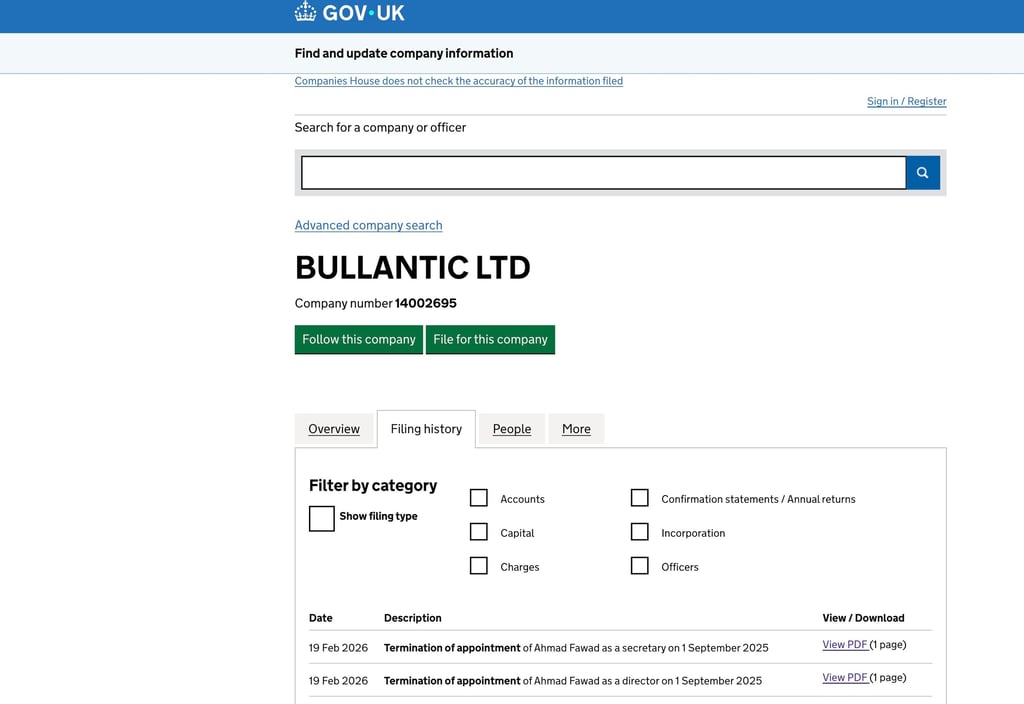Click 'Find and update company information' heading
This screenshot has width=1024, height=704.
(404, 54)
